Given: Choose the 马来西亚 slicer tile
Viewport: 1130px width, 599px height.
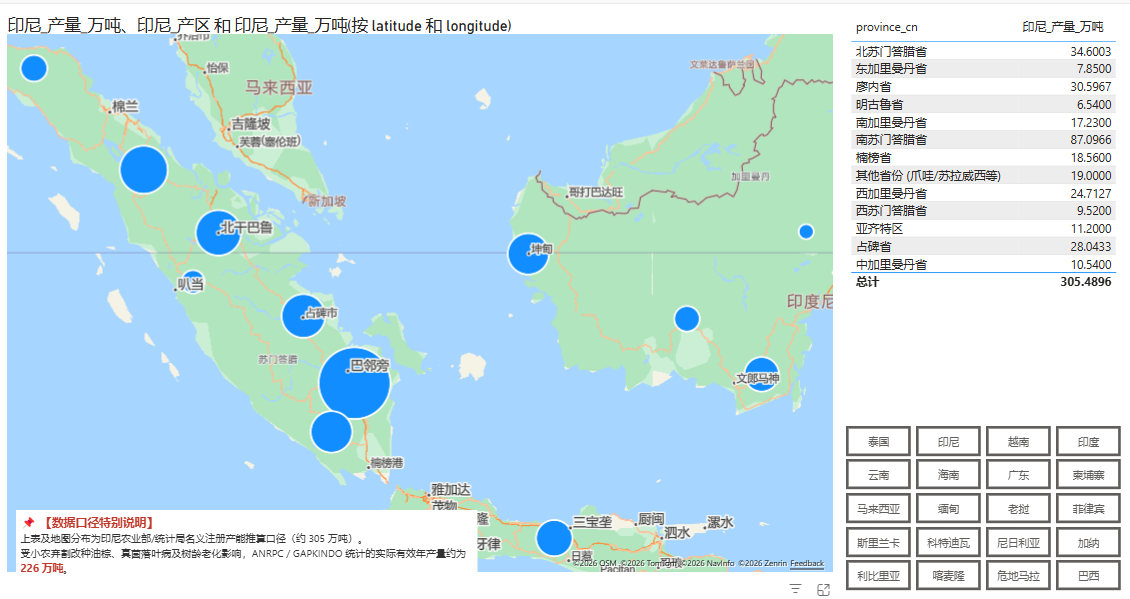Looking at the screenshot, I should point(878,508).
